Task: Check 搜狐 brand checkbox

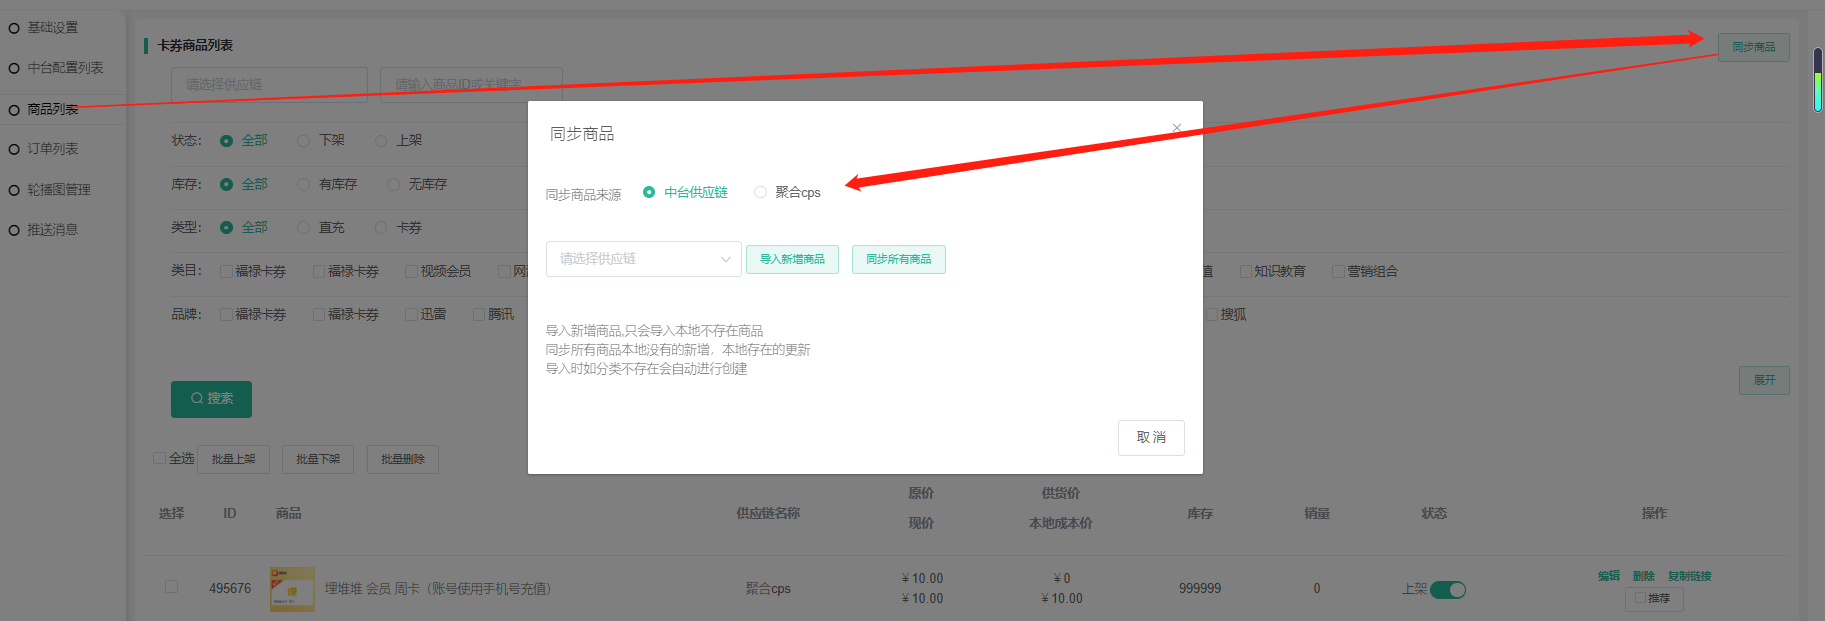Action: pos(1212,314)
